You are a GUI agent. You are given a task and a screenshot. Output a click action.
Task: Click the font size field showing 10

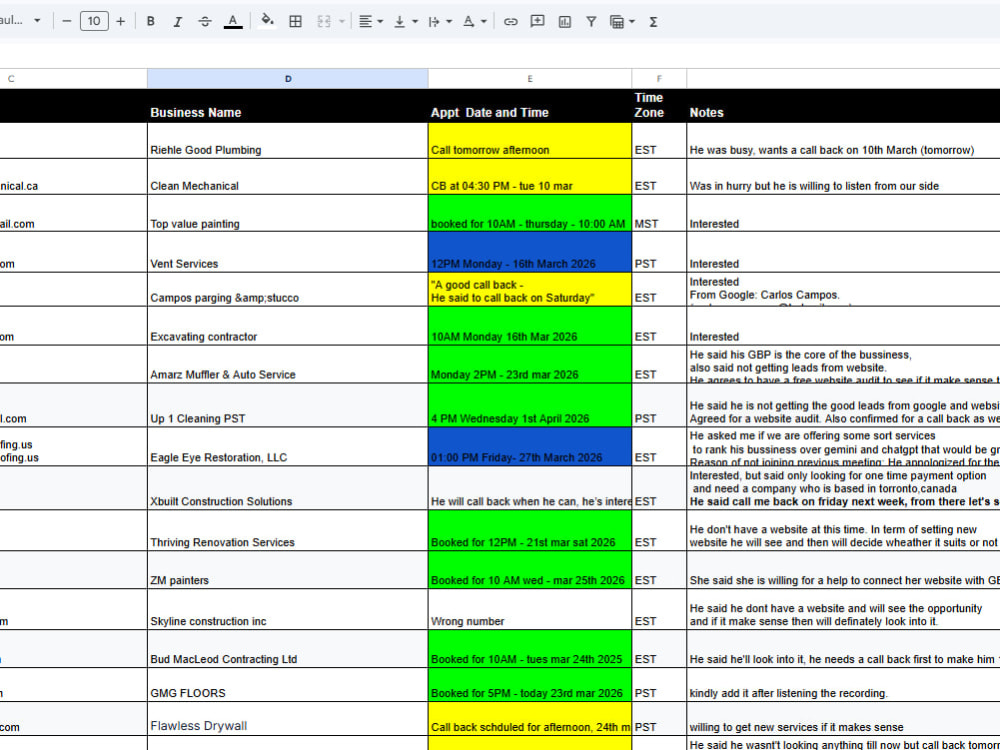pyautogui.click(x=94, y=21)
